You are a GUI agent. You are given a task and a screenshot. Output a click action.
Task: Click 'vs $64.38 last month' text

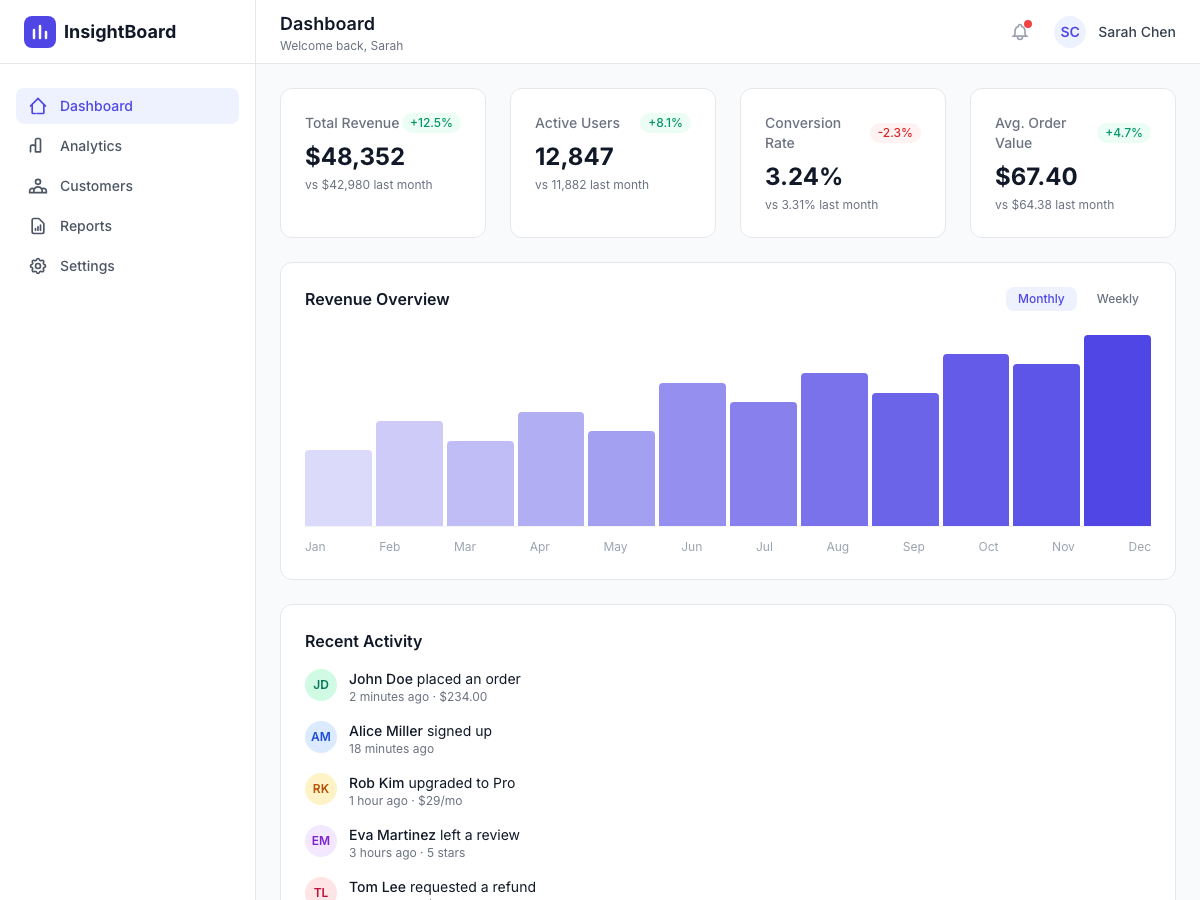click(x=1054, y=205)
